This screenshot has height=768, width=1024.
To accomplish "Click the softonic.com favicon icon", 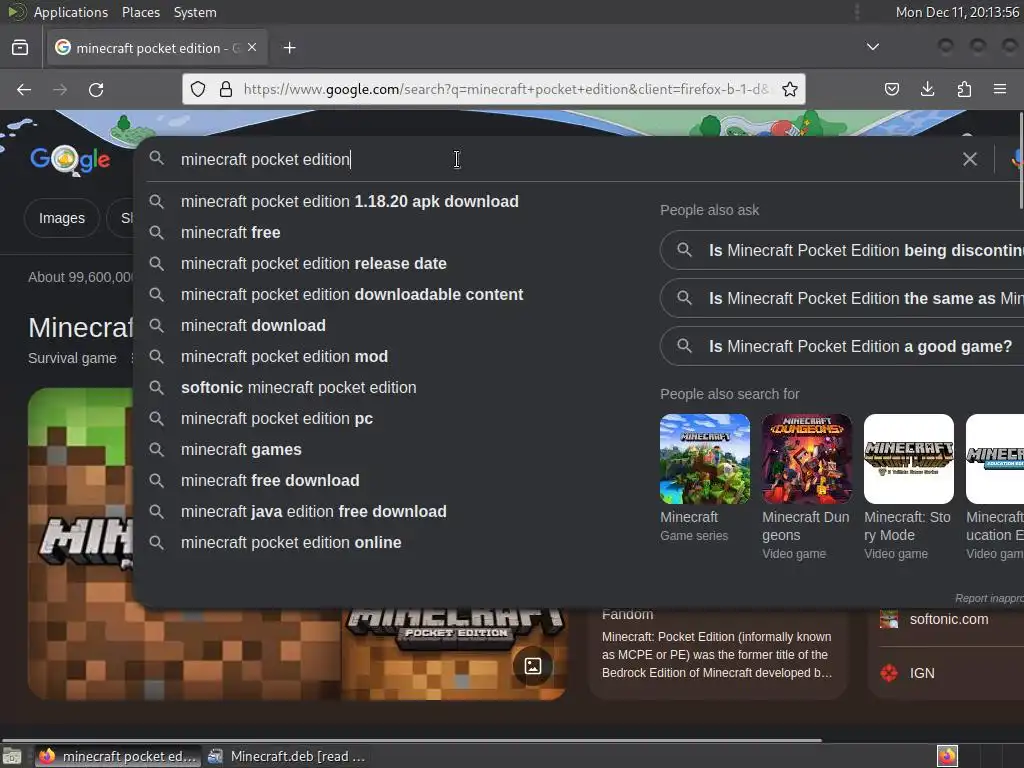I will [x=889, y=619].
